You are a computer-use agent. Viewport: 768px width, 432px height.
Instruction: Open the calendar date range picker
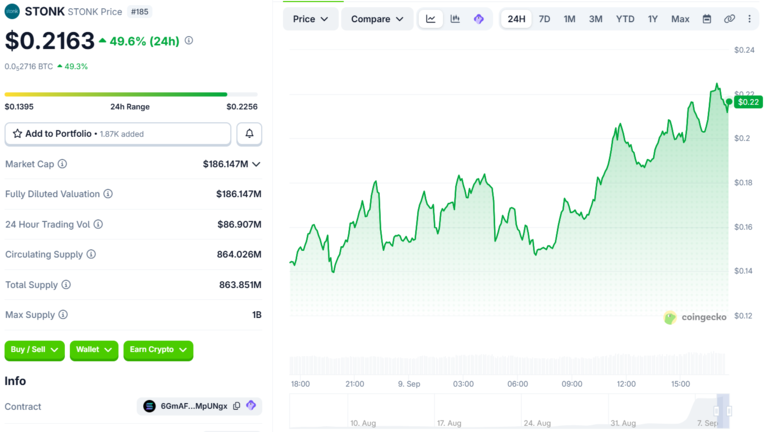[707, 19]
